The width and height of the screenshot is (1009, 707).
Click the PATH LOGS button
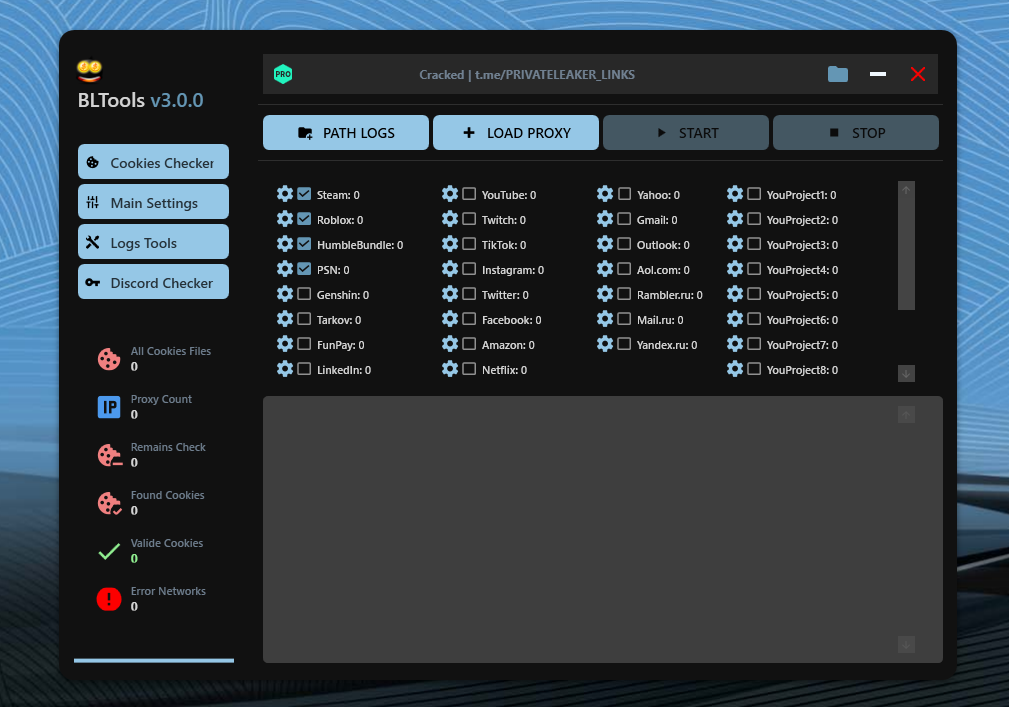click(x=345, y=132)
